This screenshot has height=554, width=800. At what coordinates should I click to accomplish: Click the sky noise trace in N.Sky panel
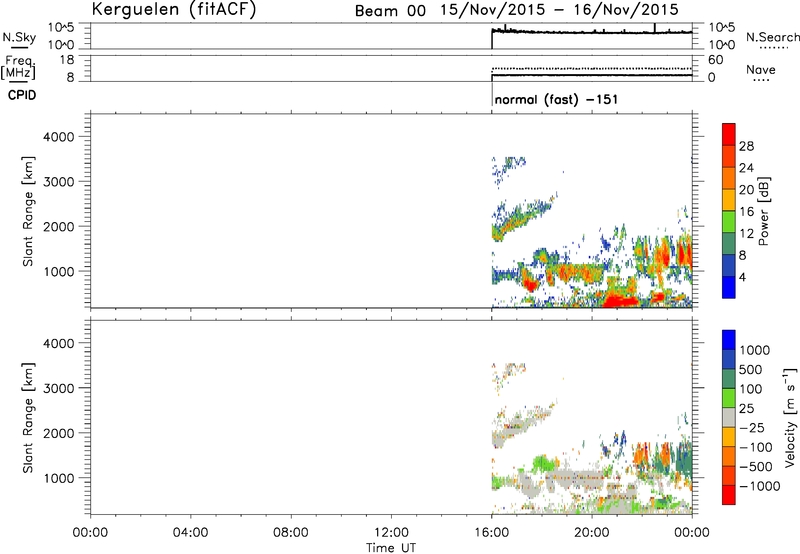[x=592, y=32]
